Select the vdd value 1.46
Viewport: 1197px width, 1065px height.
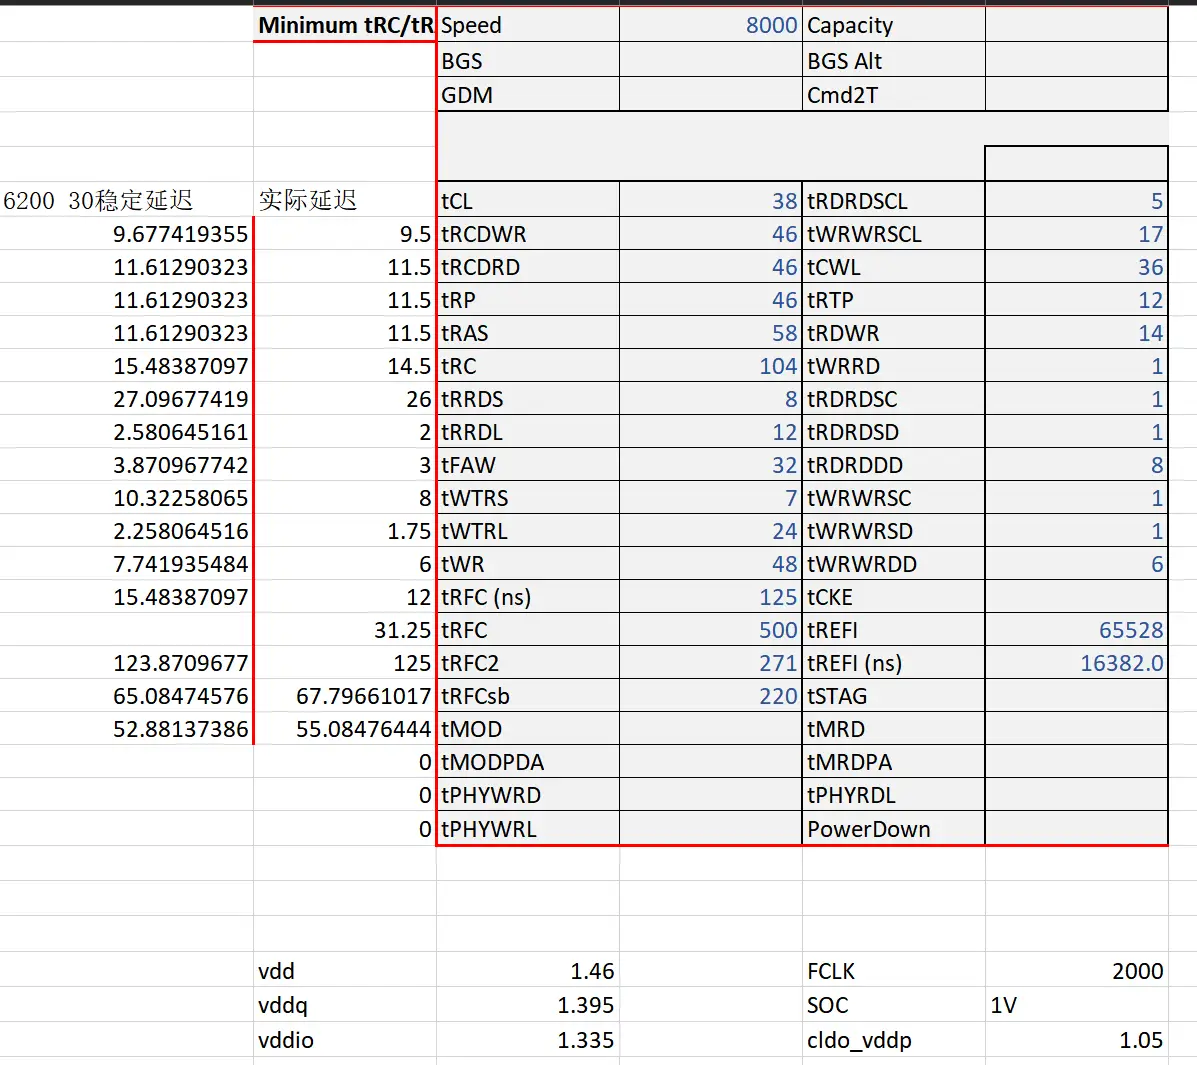coord(528,970)
